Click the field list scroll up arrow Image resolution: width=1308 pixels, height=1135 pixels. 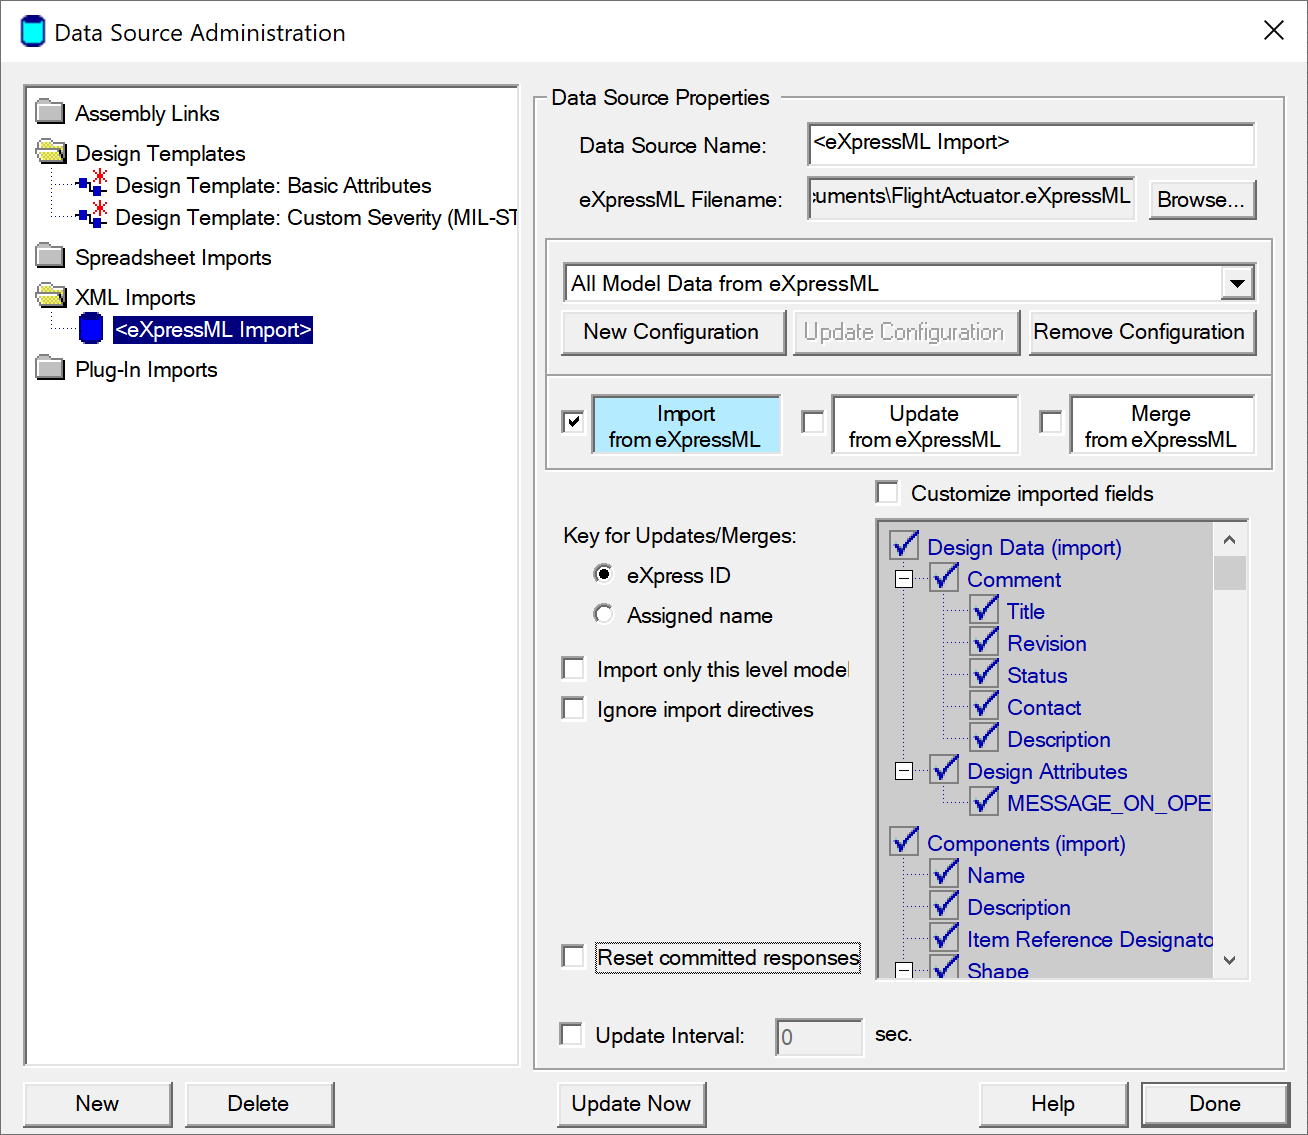1230,540
